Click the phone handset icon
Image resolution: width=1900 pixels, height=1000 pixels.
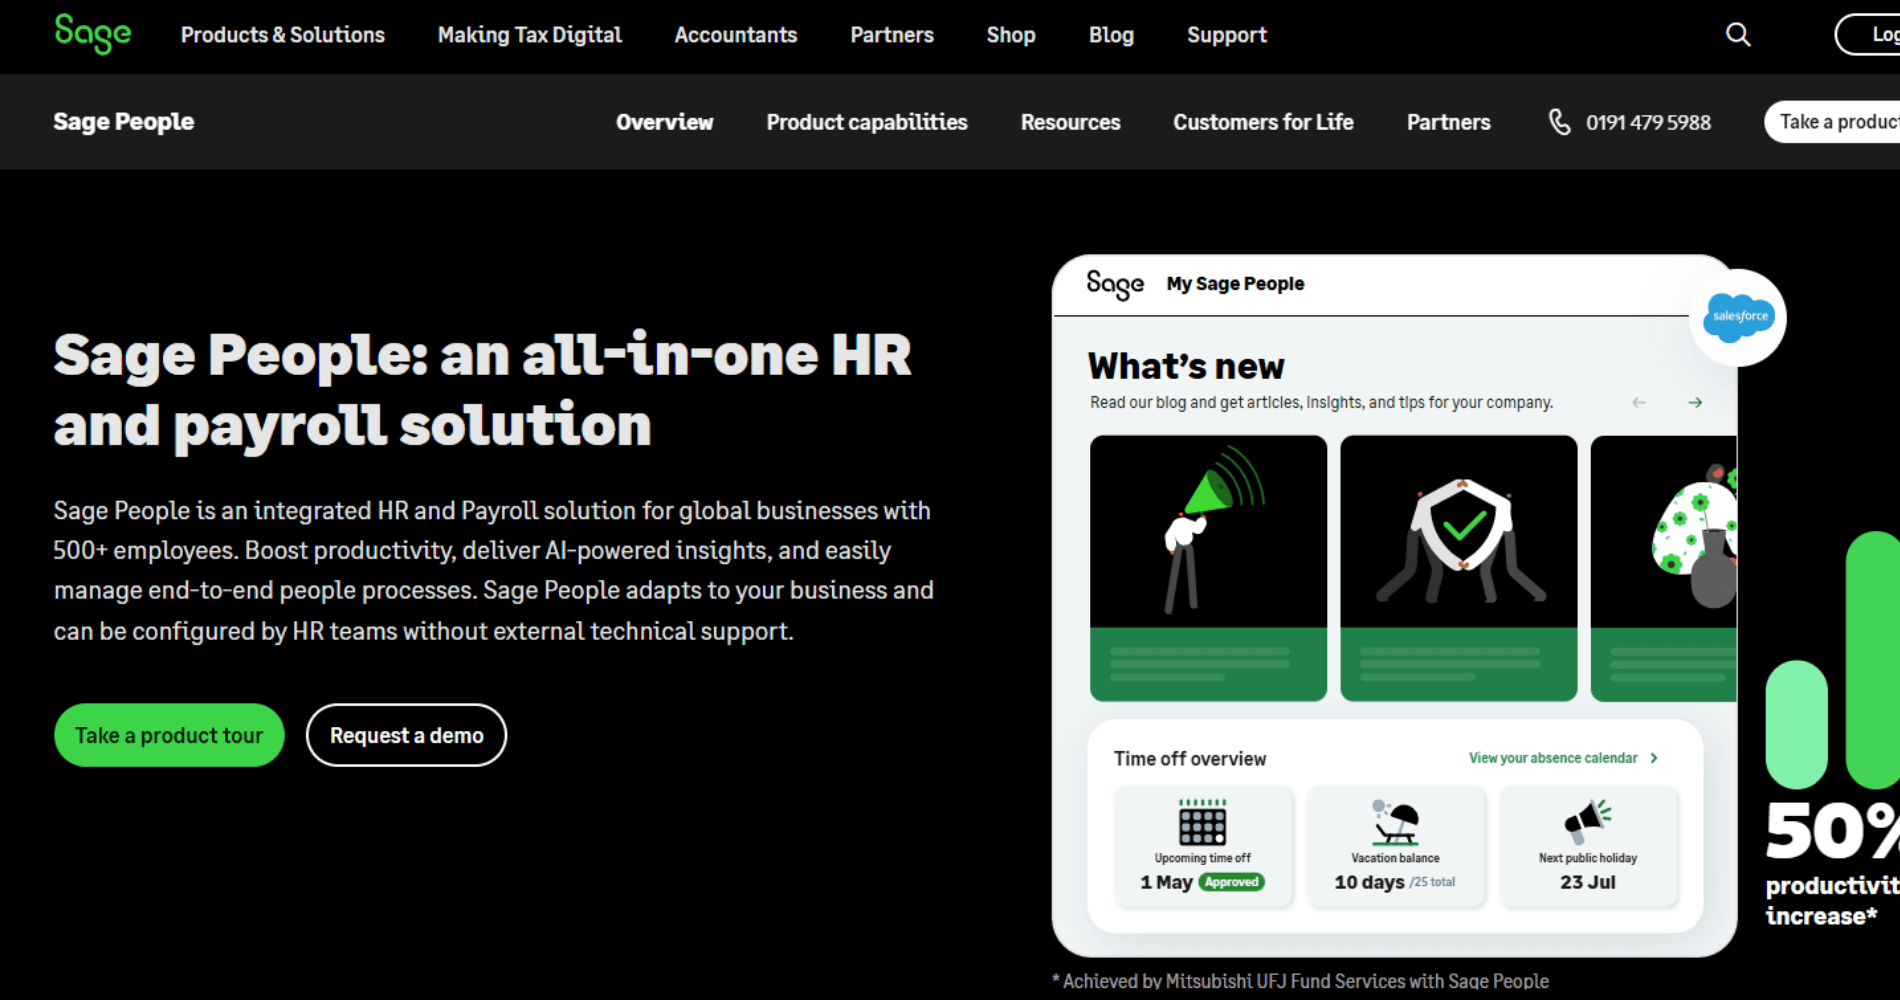(1559, 122)
